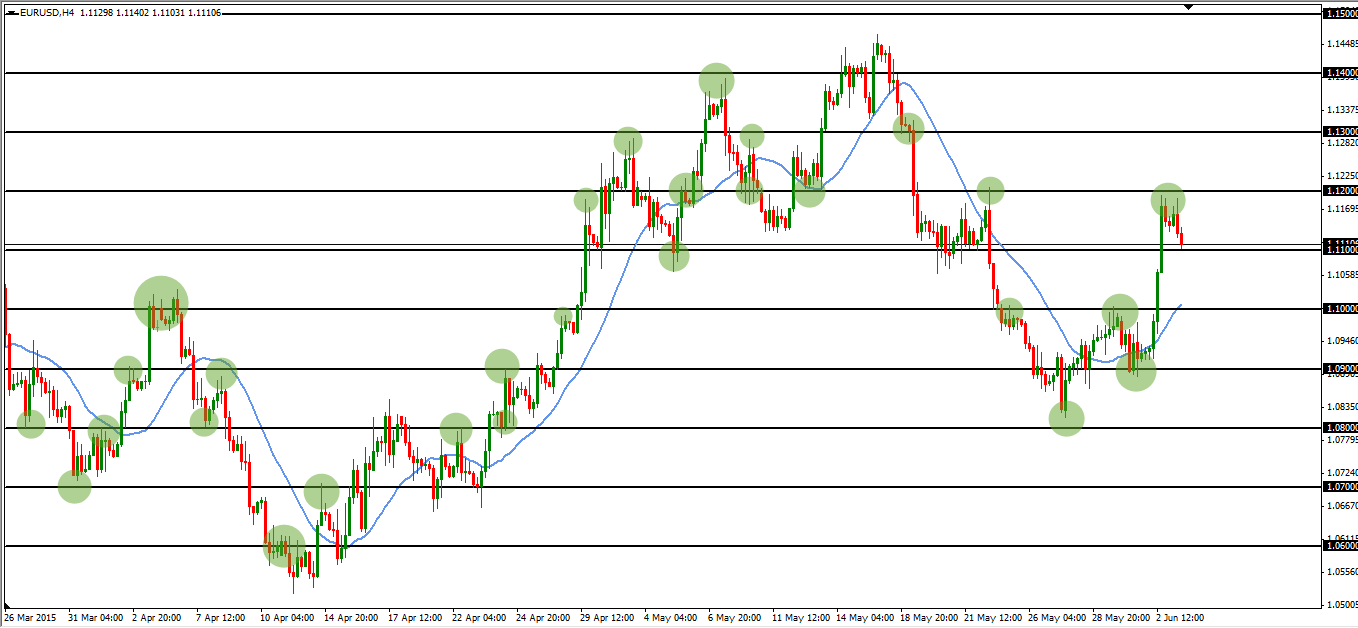Select the 1.1500 price label on axis
The height and width of the screenshot is (628, 1358).
(x=1340, y=14)
